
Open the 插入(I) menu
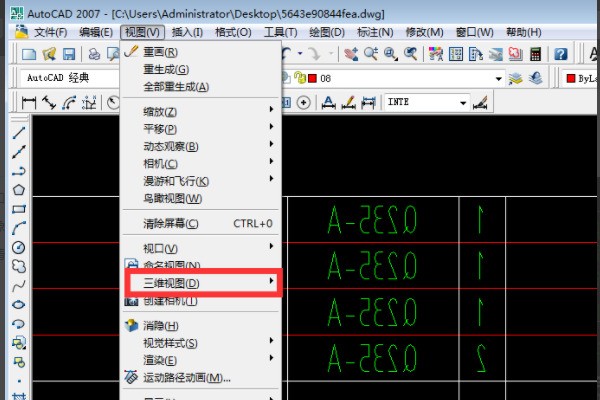[187, 32]
